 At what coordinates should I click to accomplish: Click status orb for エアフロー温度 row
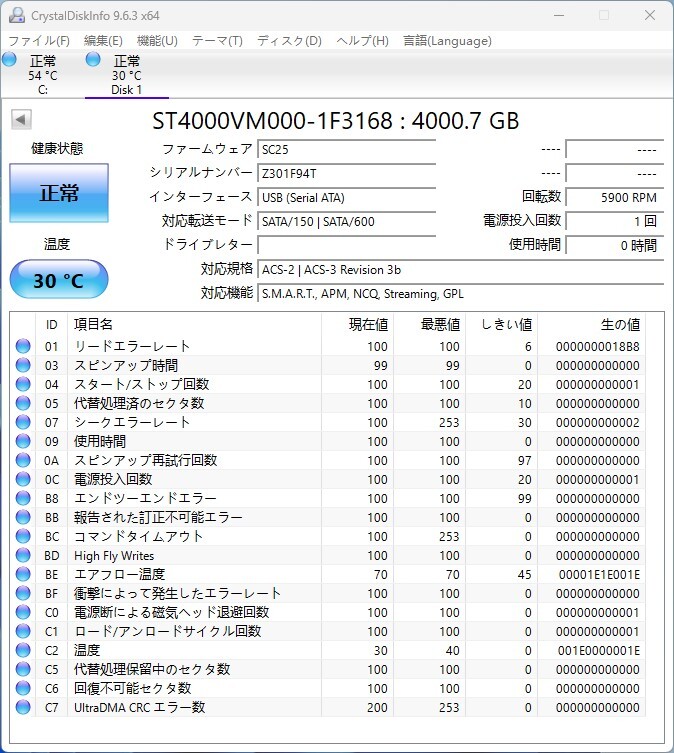coord(23,574)
